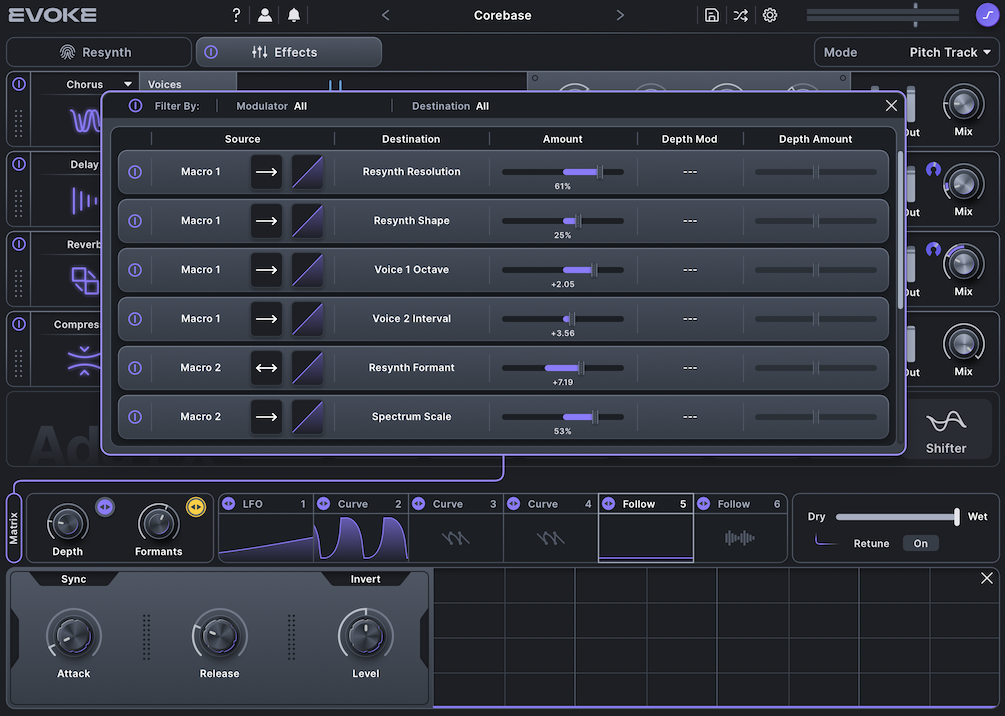The image size is (1005, 716).
Task: Toggle power for Resynth Shape modulation row
Action: tap(135, 221)
